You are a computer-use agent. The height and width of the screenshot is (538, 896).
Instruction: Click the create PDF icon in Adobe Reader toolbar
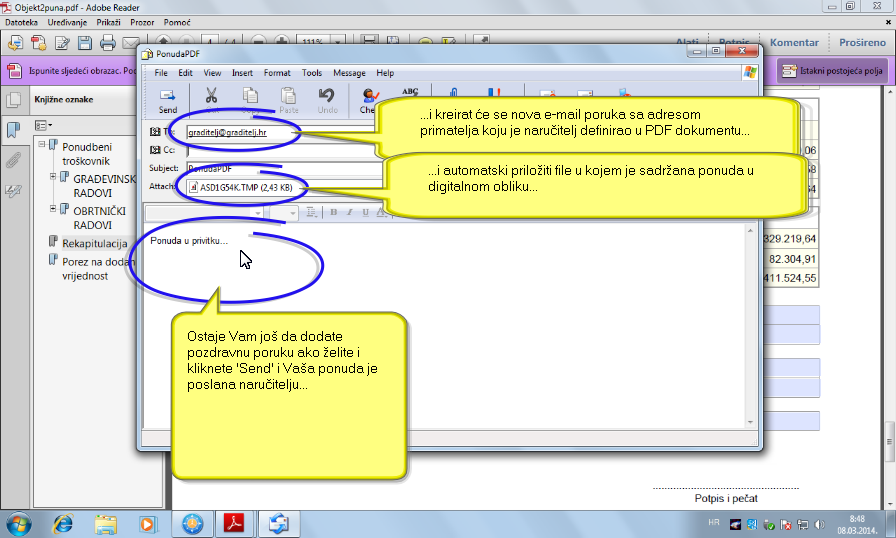(x=38, y=43)
